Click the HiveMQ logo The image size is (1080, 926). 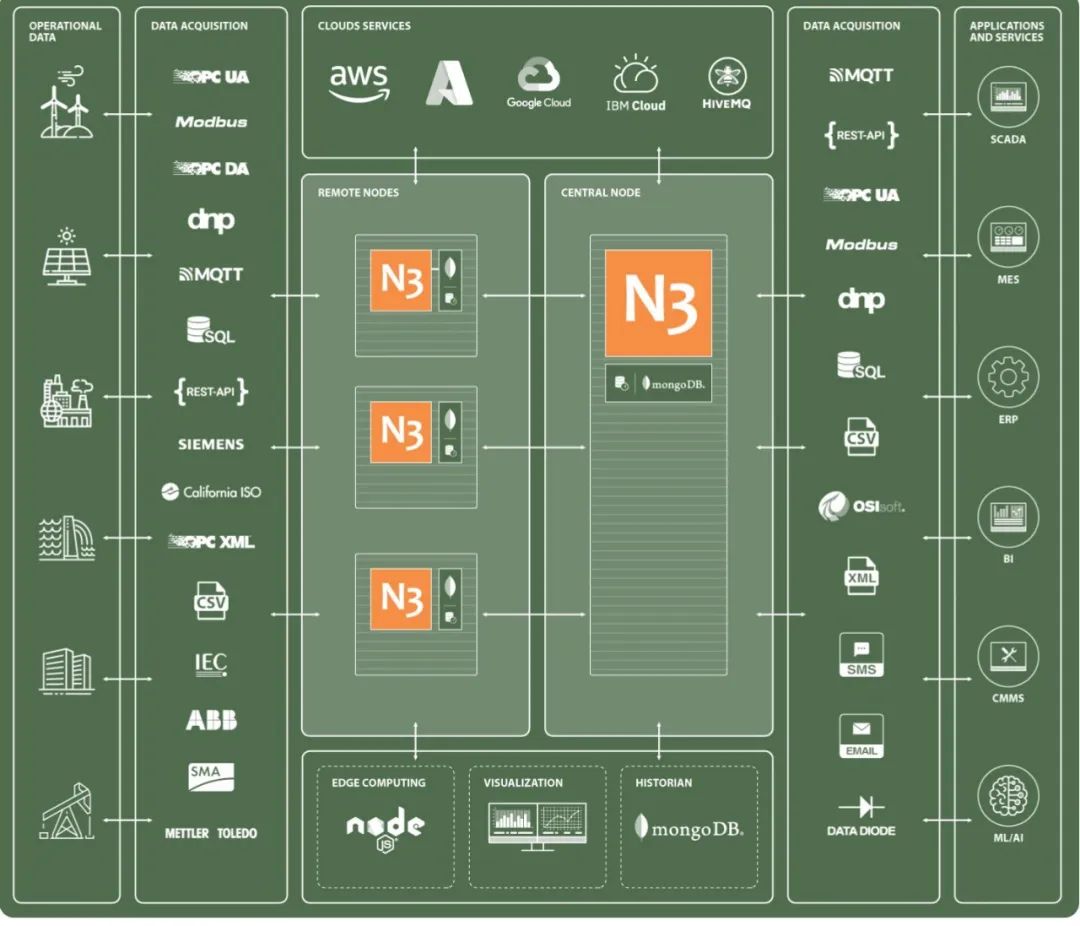(x=726, y=83)
